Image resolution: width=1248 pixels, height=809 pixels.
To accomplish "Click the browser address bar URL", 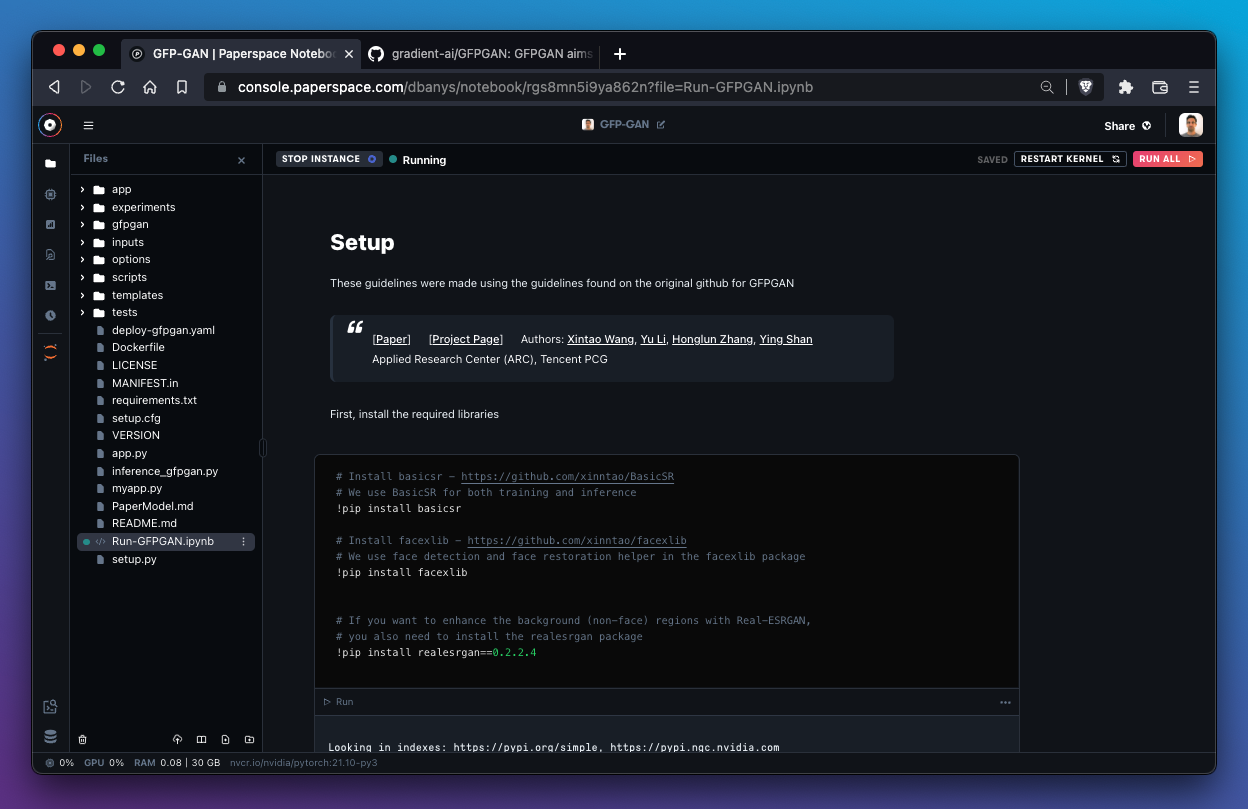I will click(x=525, y=87).
